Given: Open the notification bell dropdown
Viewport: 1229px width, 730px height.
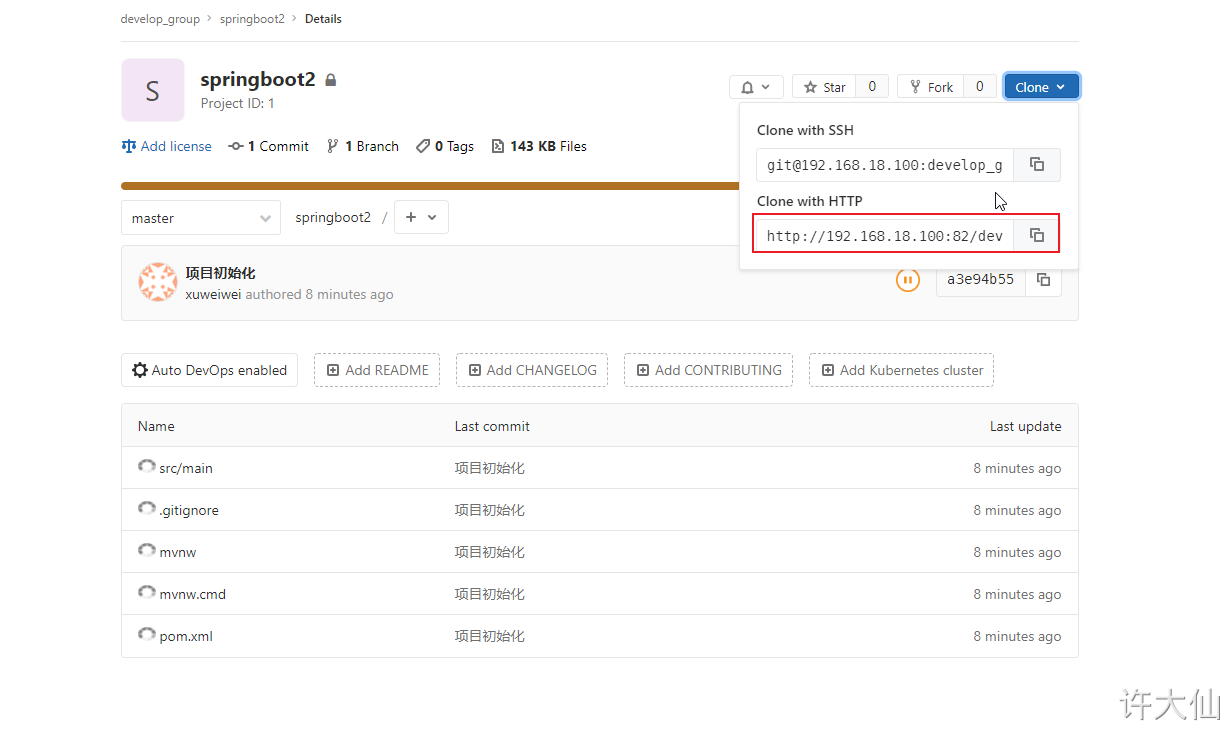Looking at the screenshot, I should click(x=756, y=87).
